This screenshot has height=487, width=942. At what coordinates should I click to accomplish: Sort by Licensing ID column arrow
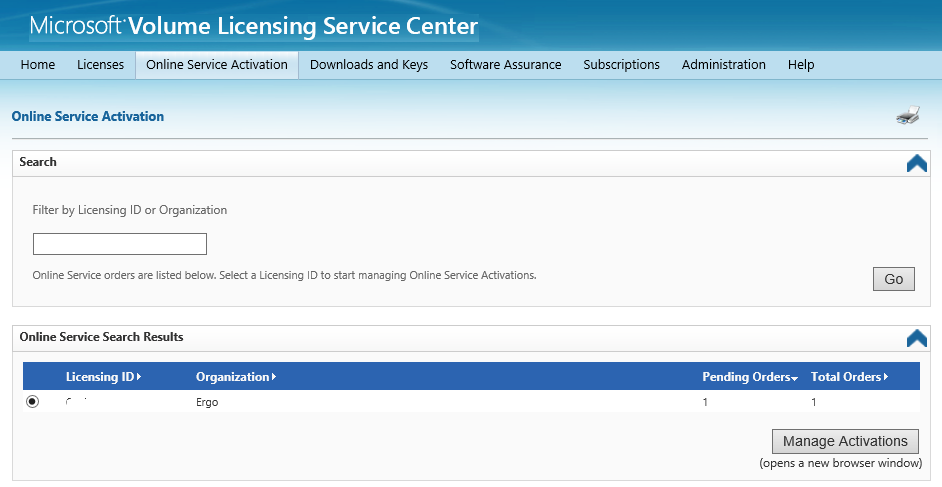(x=139, y=377)
